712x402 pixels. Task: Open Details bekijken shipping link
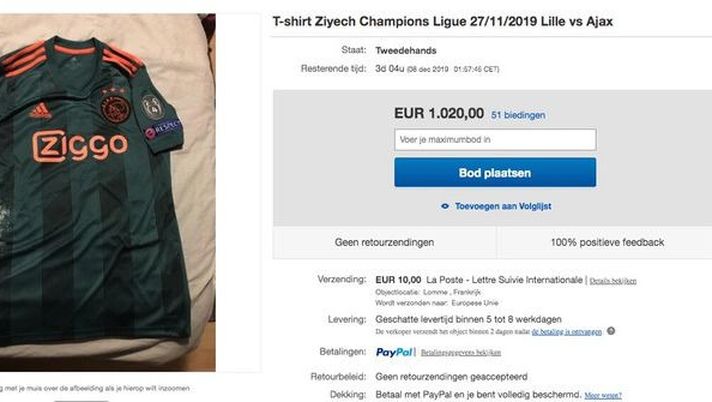613,281
